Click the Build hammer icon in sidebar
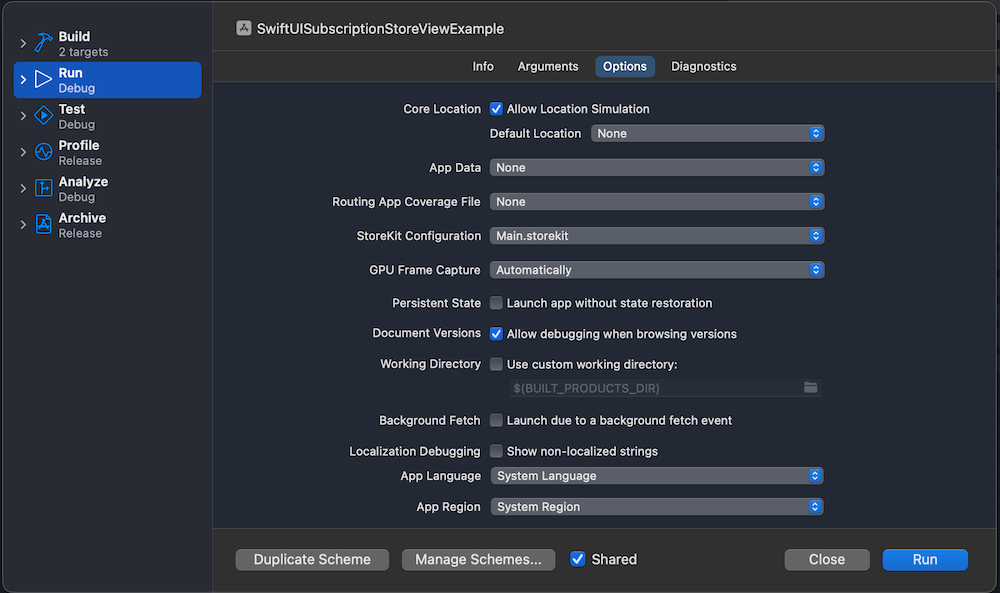1000x593 pixels. 43,43
